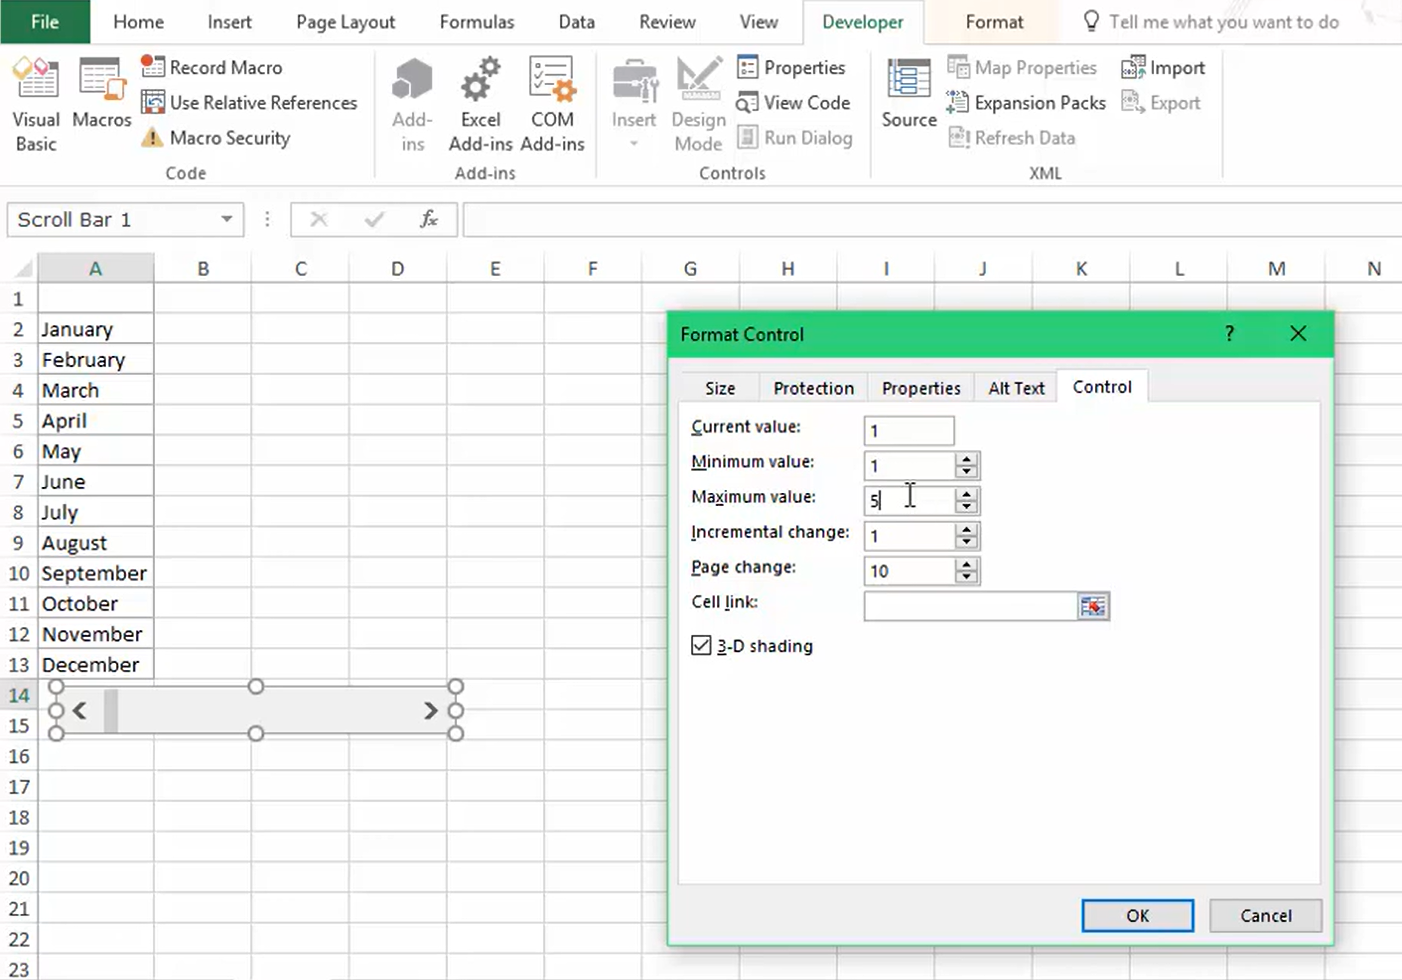Open the Add-ins dialog
Screen dimensions: 1402x980
(412, 104)
